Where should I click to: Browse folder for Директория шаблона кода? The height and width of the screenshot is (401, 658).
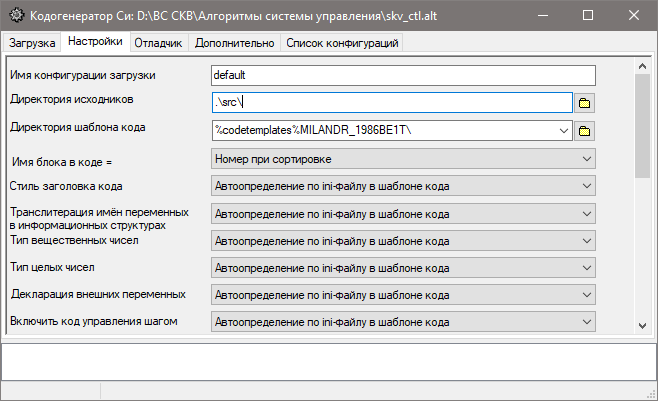pyautogui.click(x=586, y=131)
